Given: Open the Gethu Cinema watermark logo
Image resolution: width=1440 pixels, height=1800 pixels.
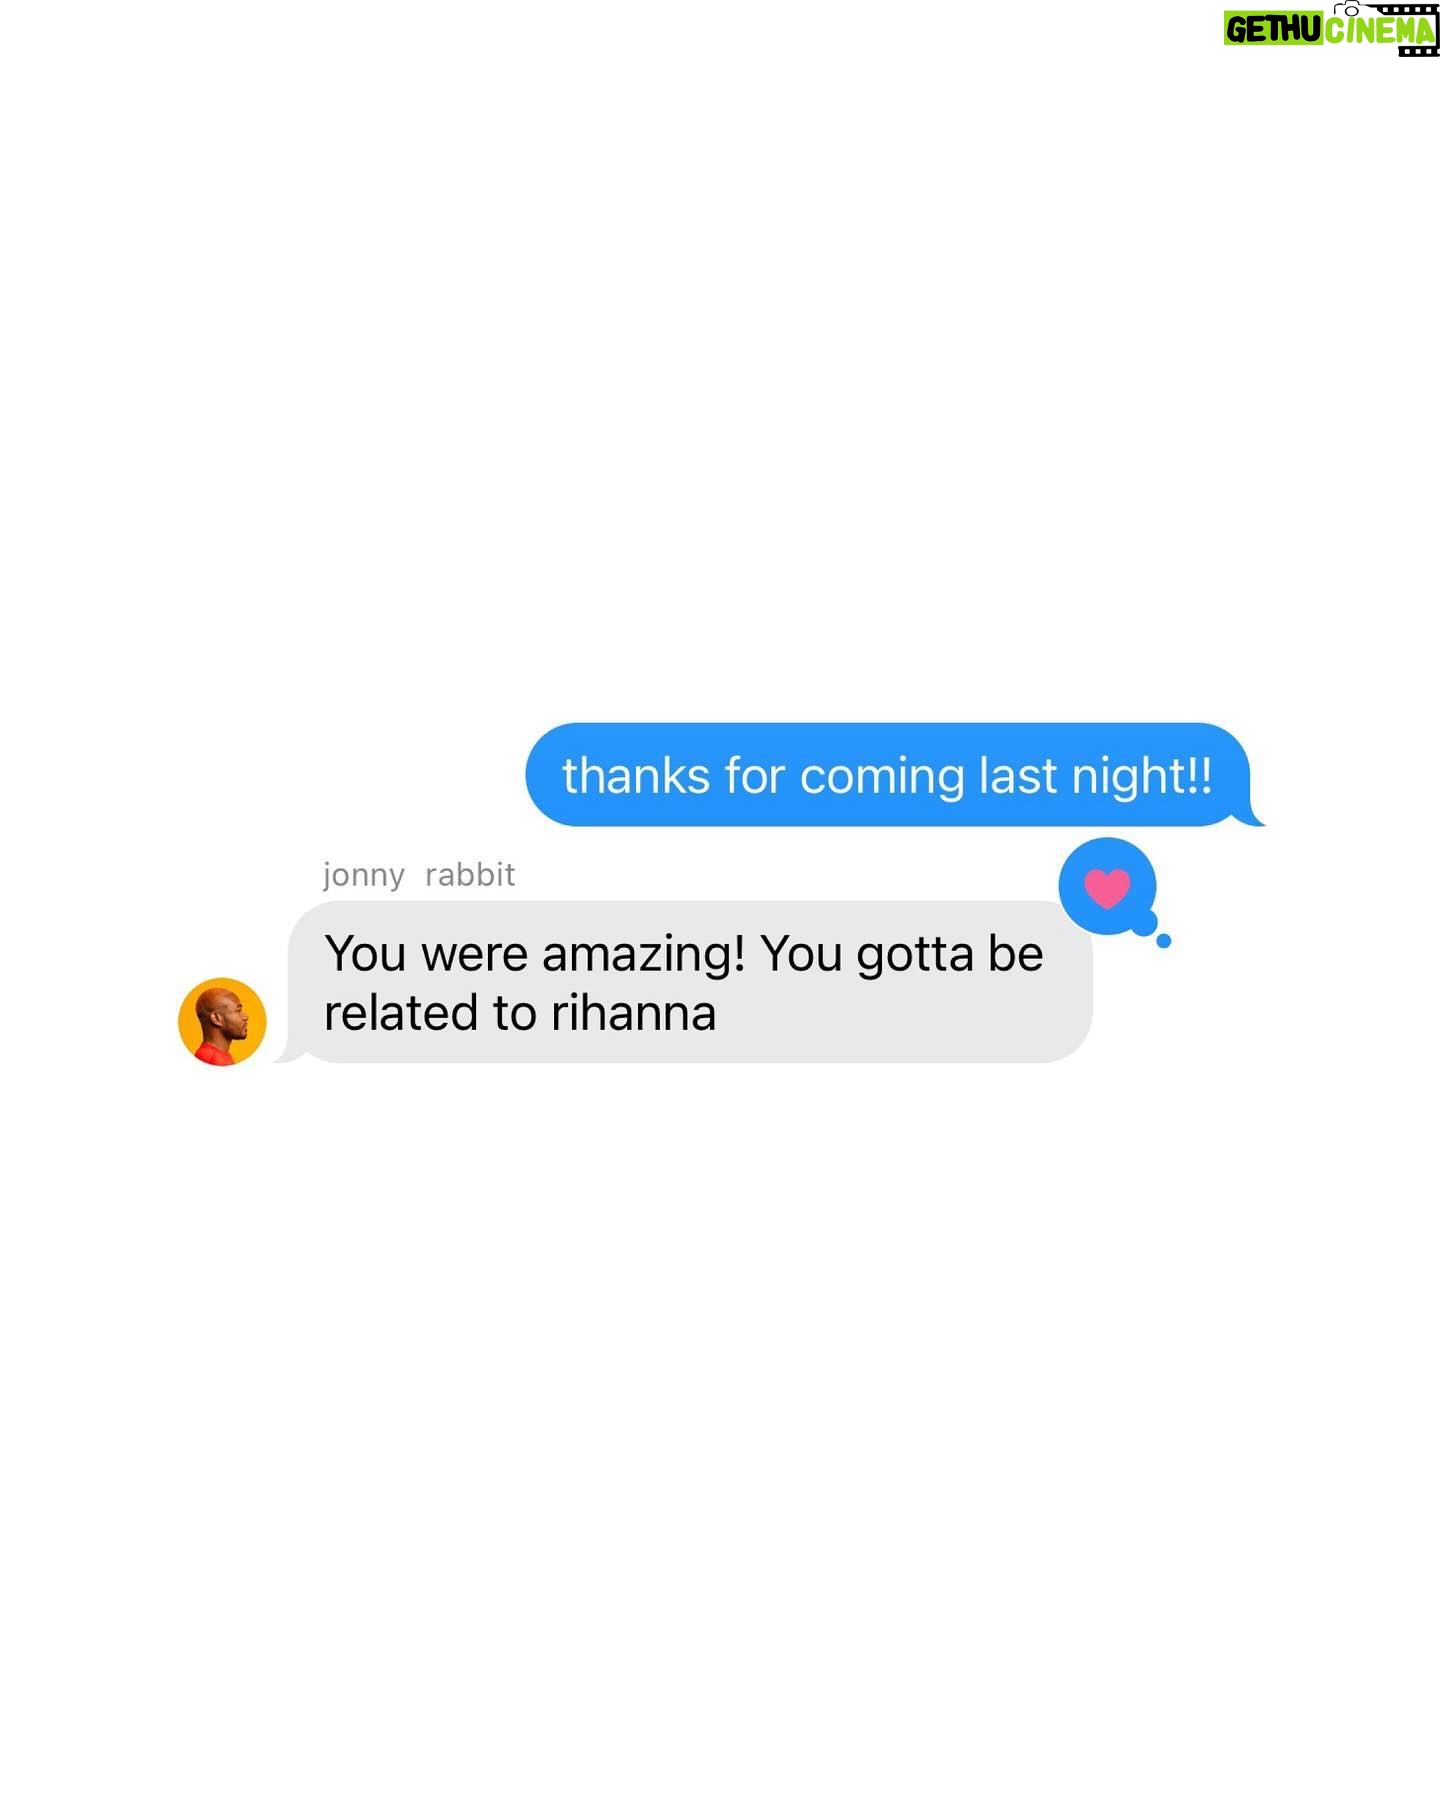Looking at the screenshot, I should pyautogui.click(x=1331, y=29).
